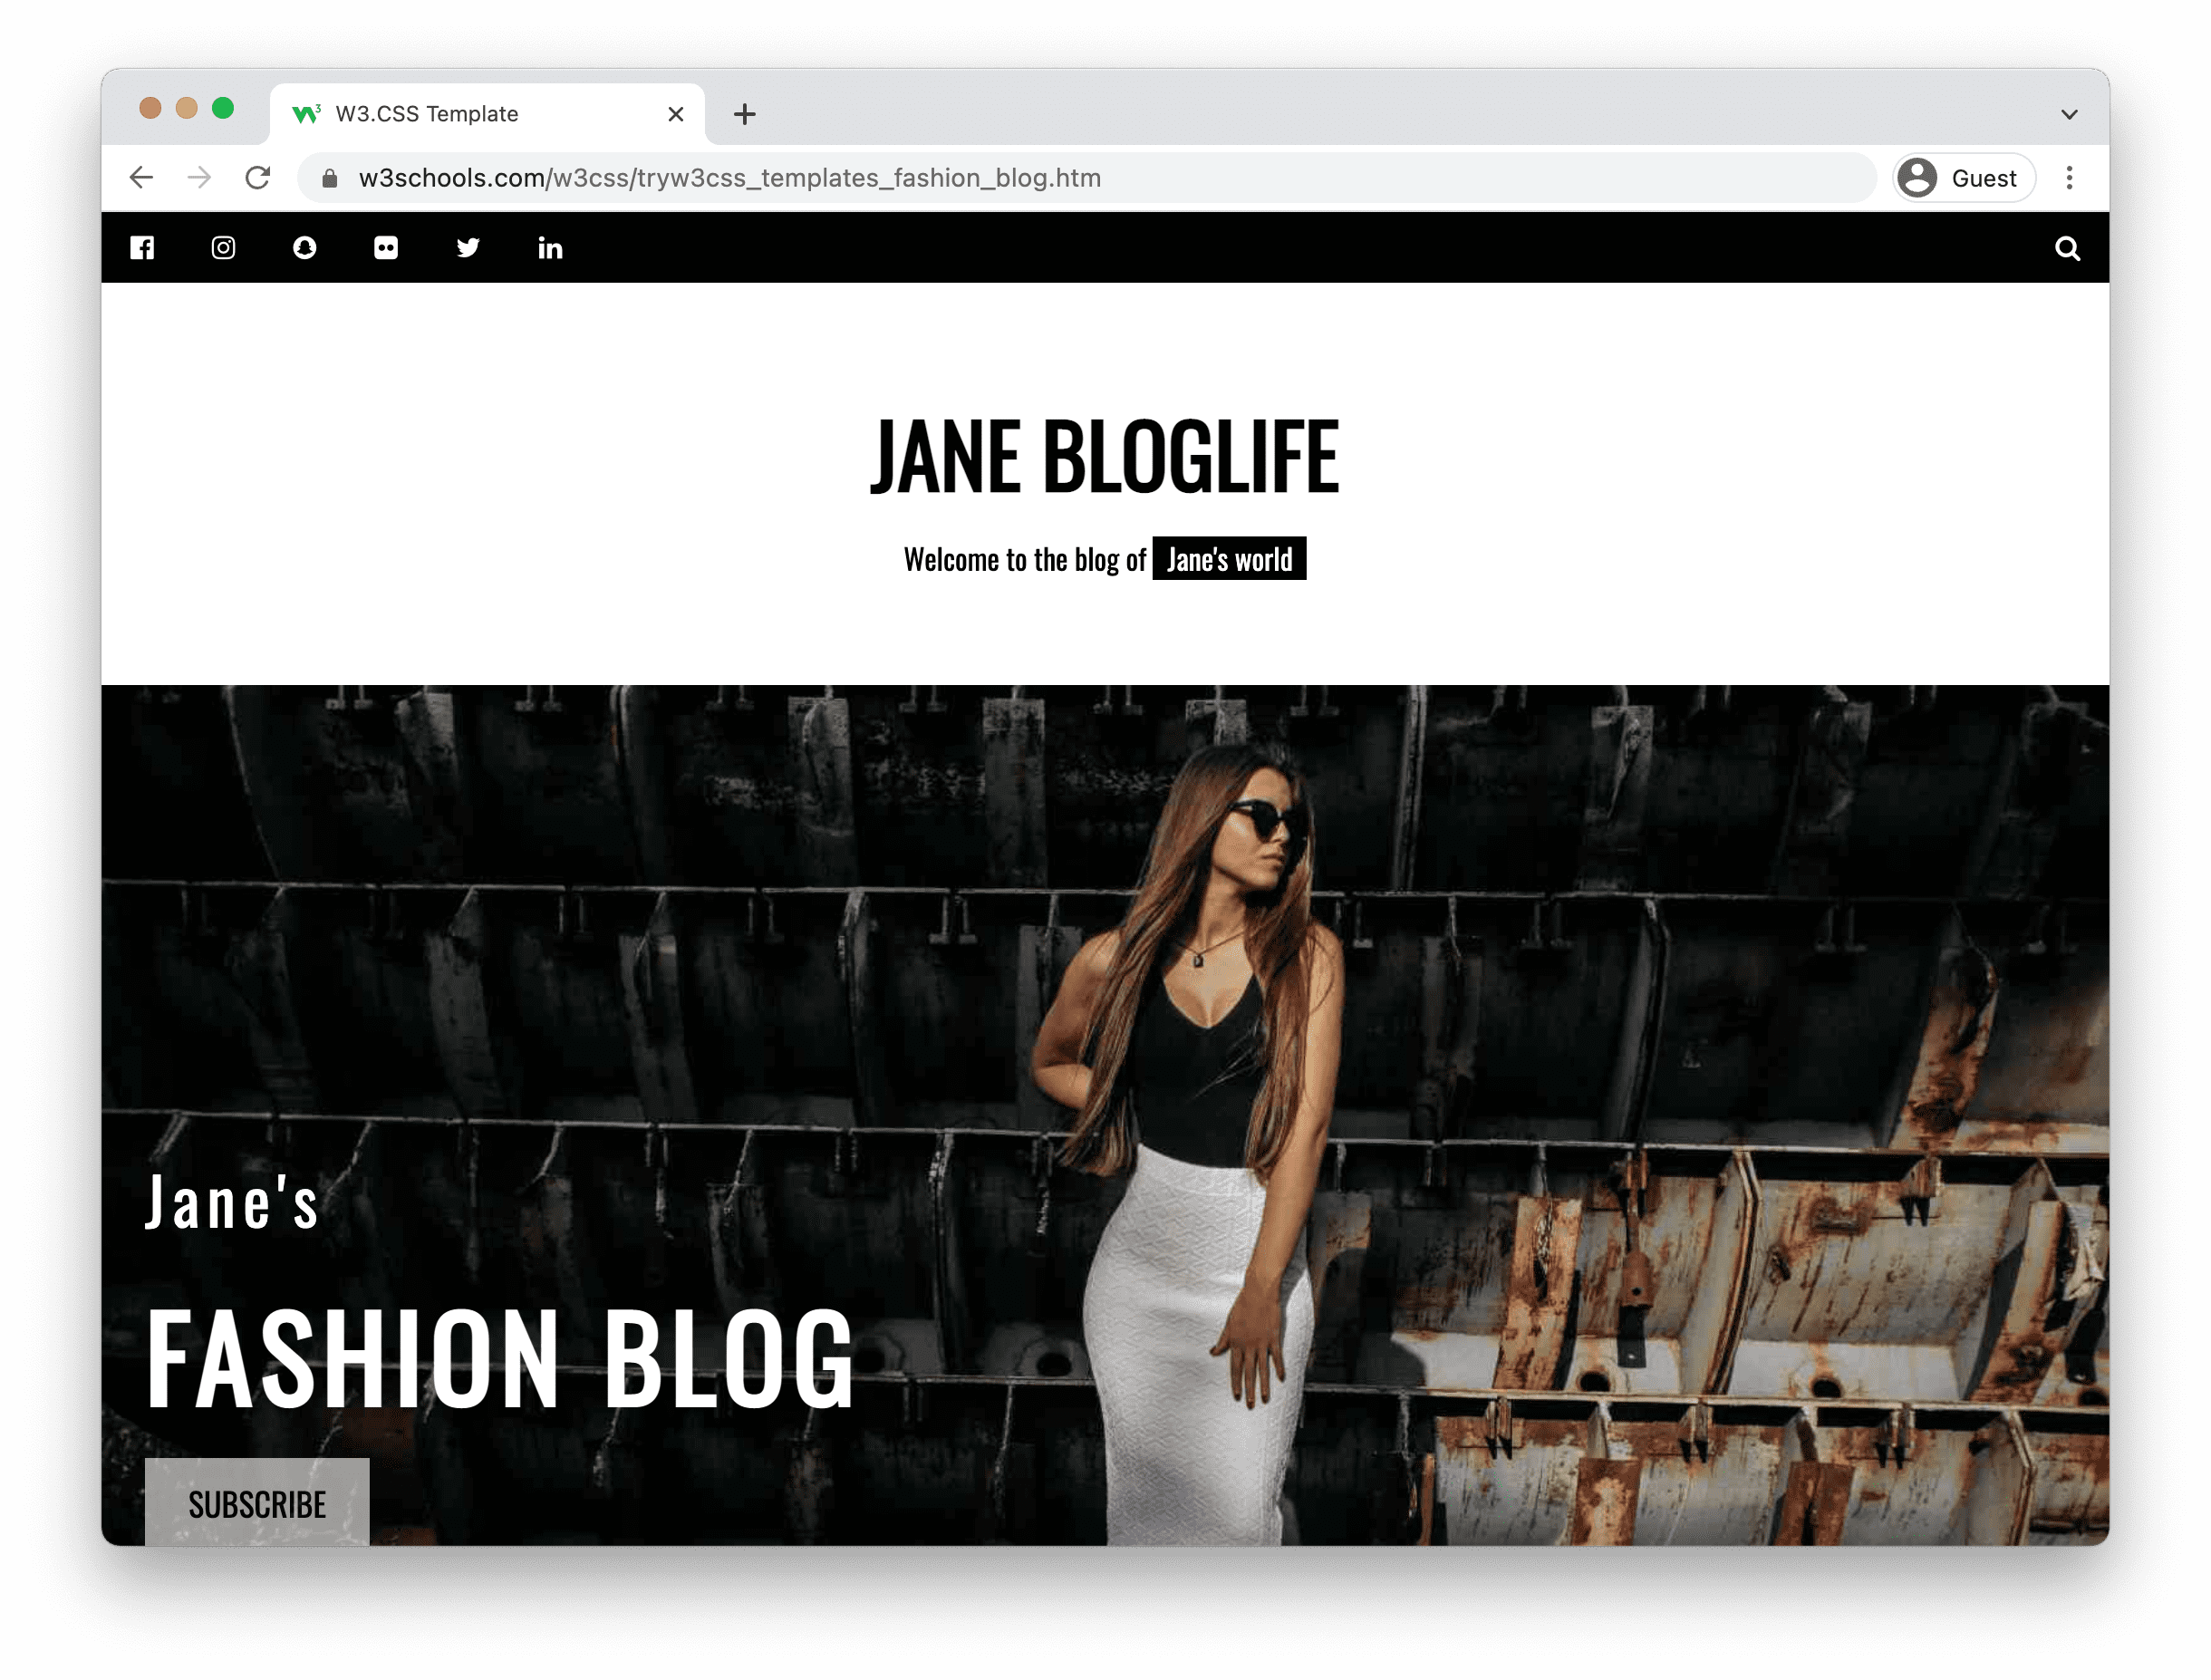Minimize the browser window
2211x1680 pixels.
[187, 108]
